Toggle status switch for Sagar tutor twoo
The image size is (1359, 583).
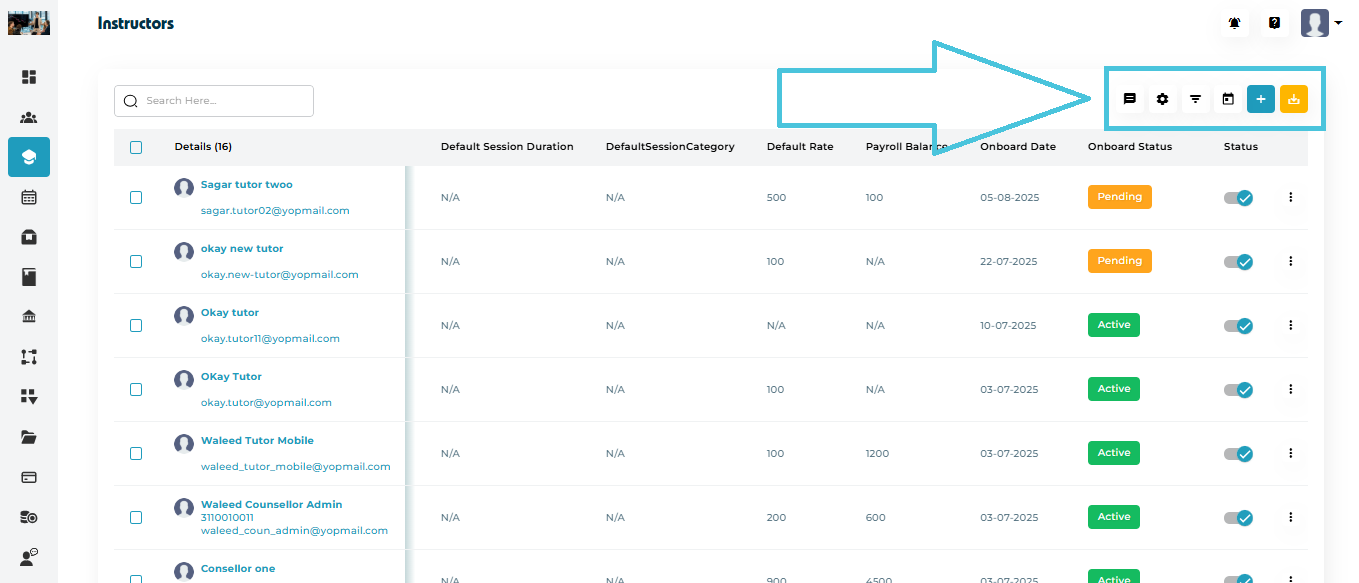point(1238,198)
